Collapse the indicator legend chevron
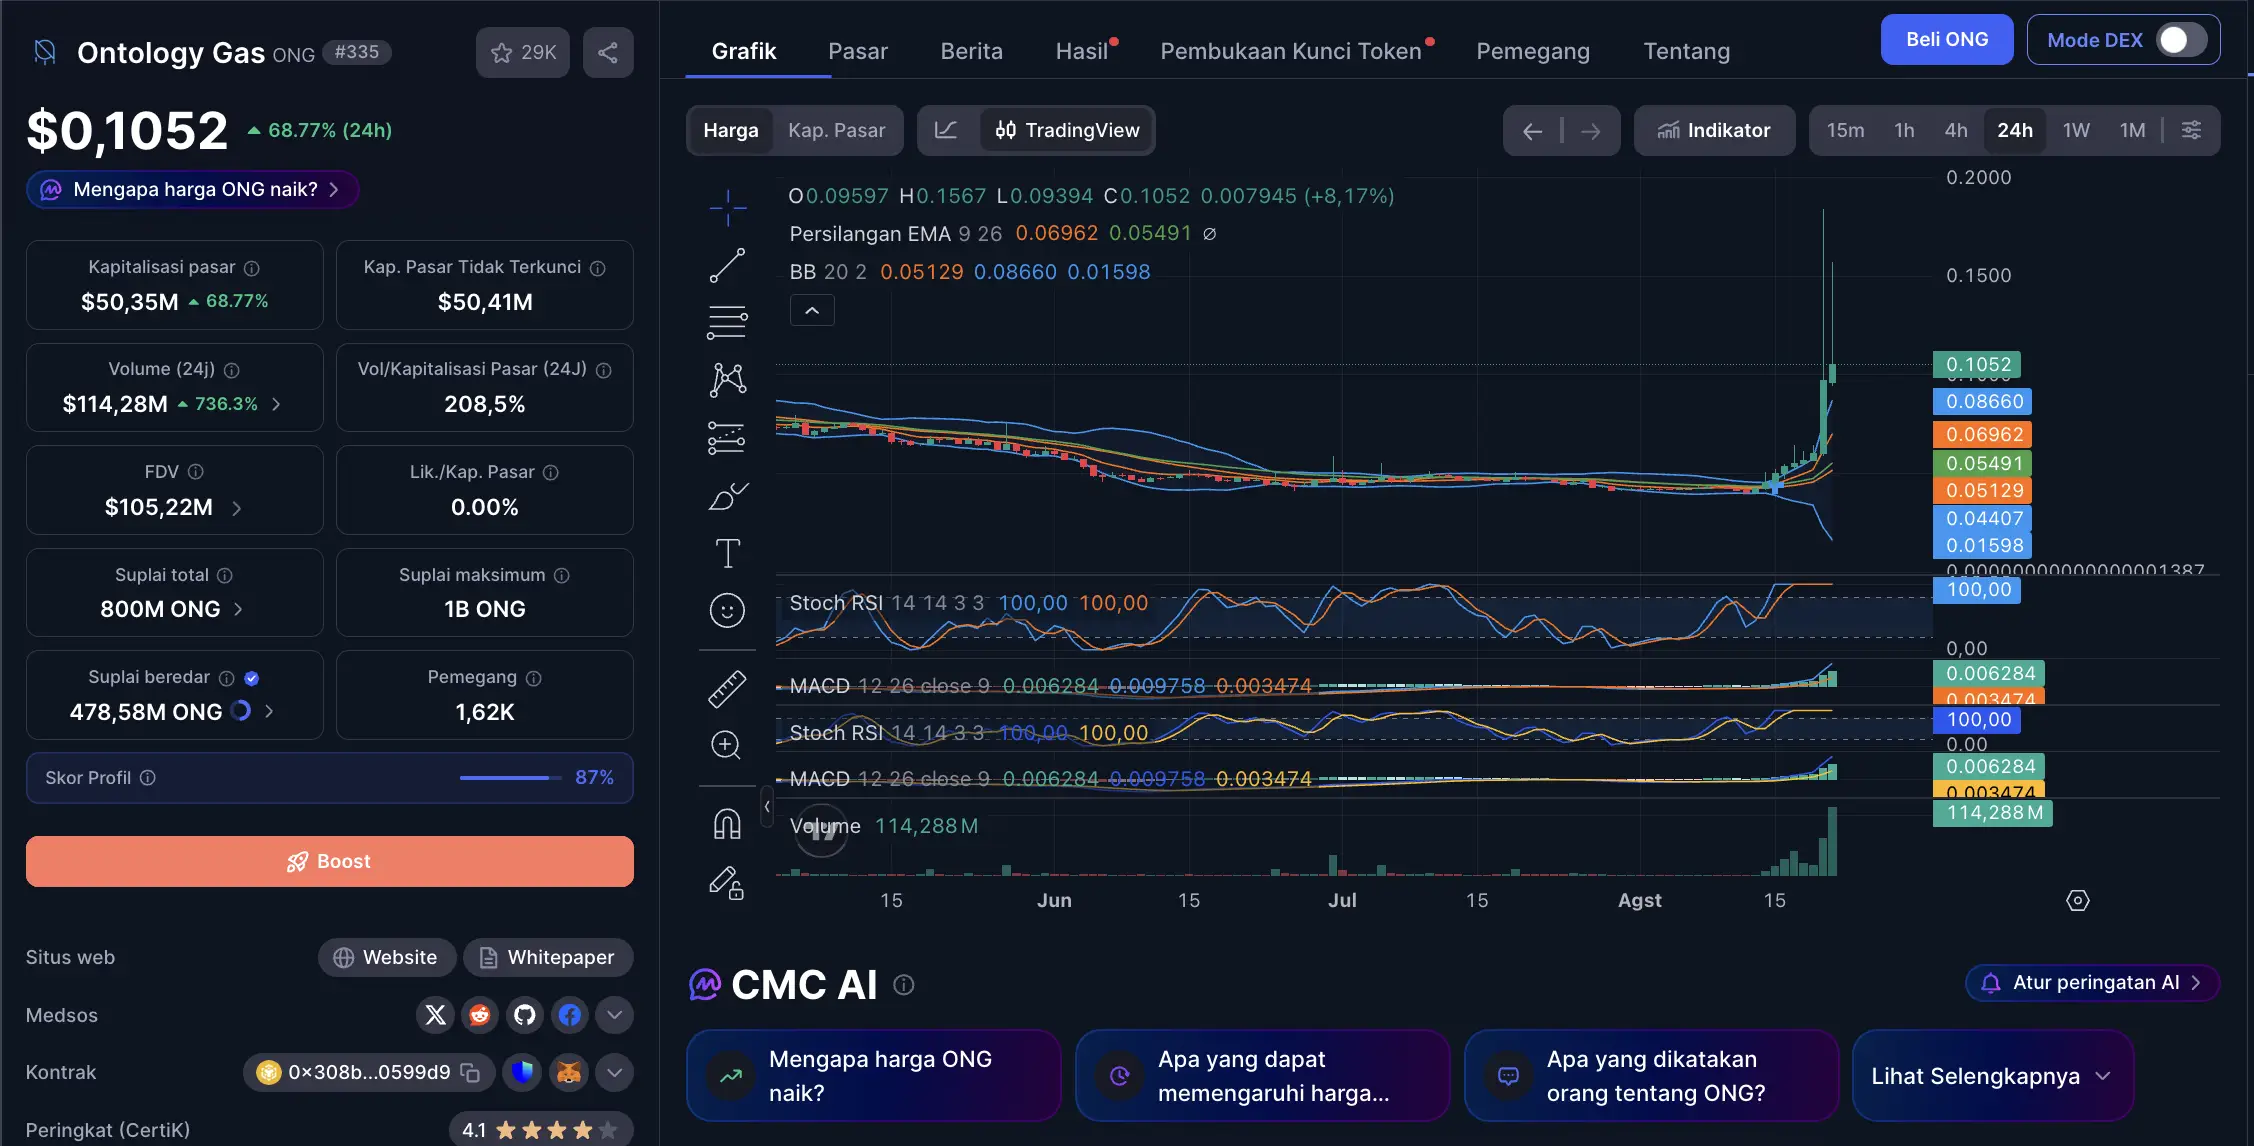The image size is (2254, 1146). point(812,311)
